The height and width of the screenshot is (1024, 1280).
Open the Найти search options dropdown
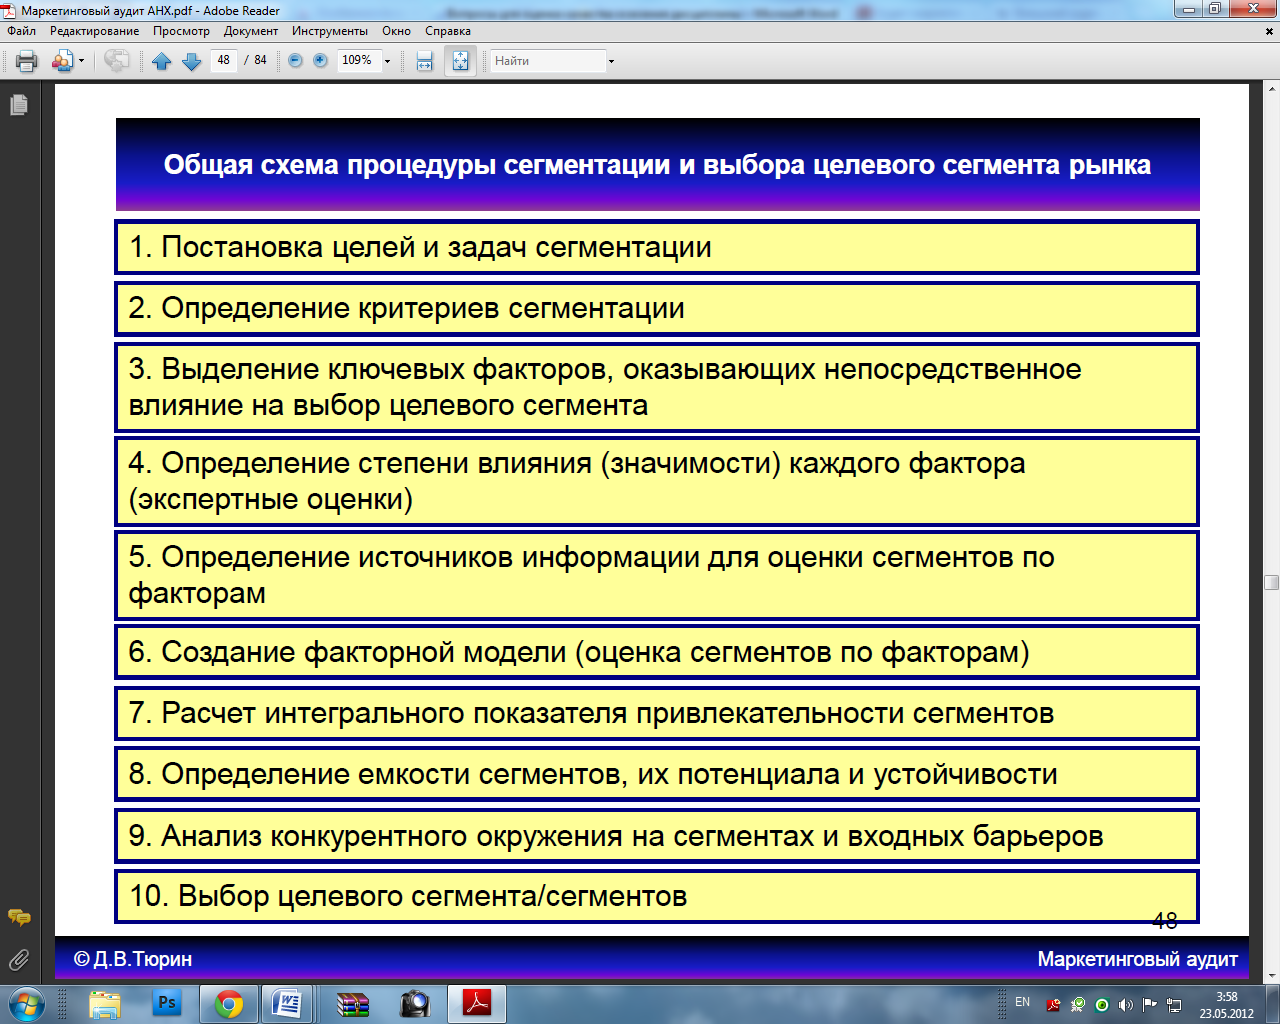[611, 61]
